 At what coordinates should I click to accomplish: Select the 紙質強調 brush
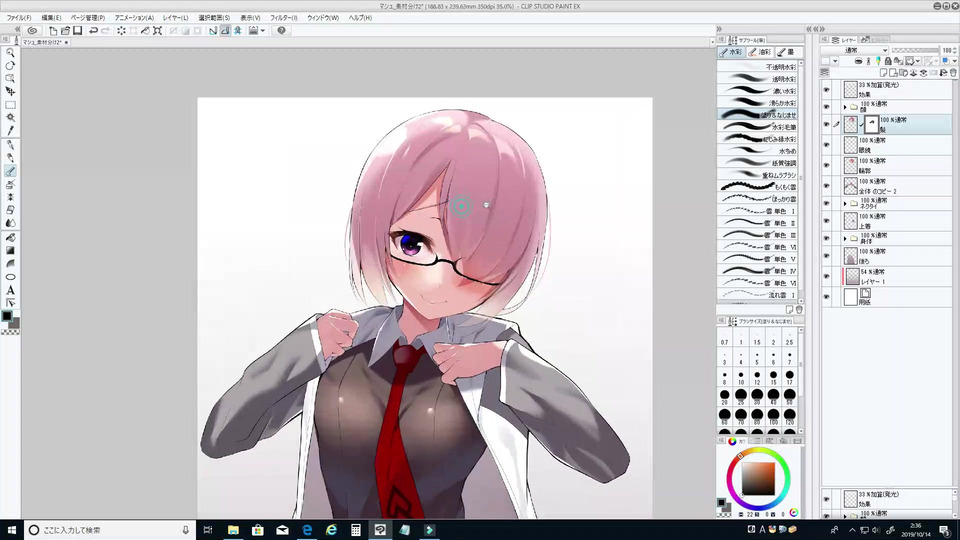[x=757, y=163]
